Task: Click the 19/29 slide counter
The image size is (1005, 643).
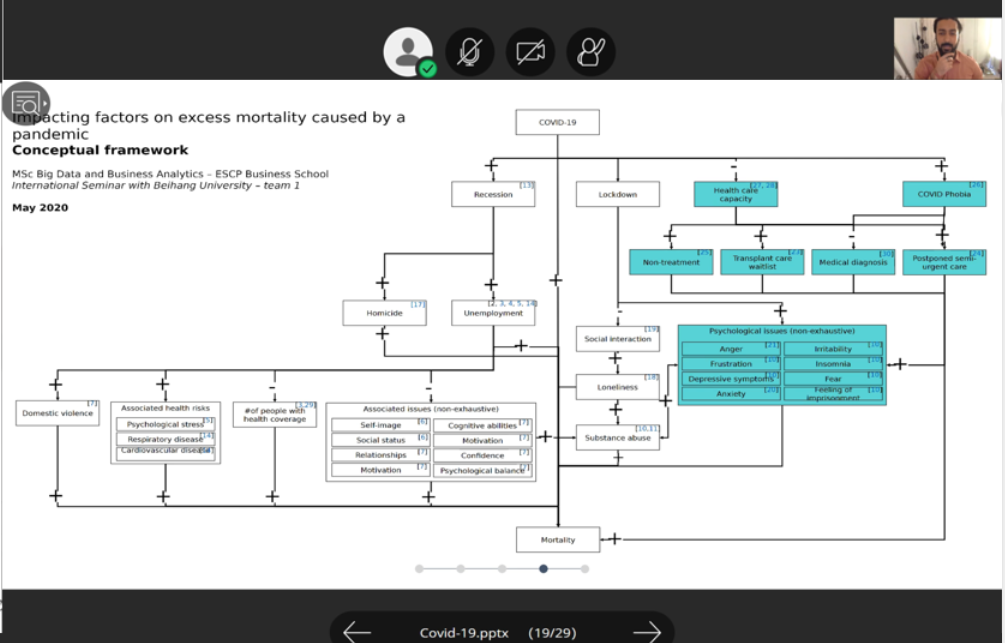Action: [553, 632]
